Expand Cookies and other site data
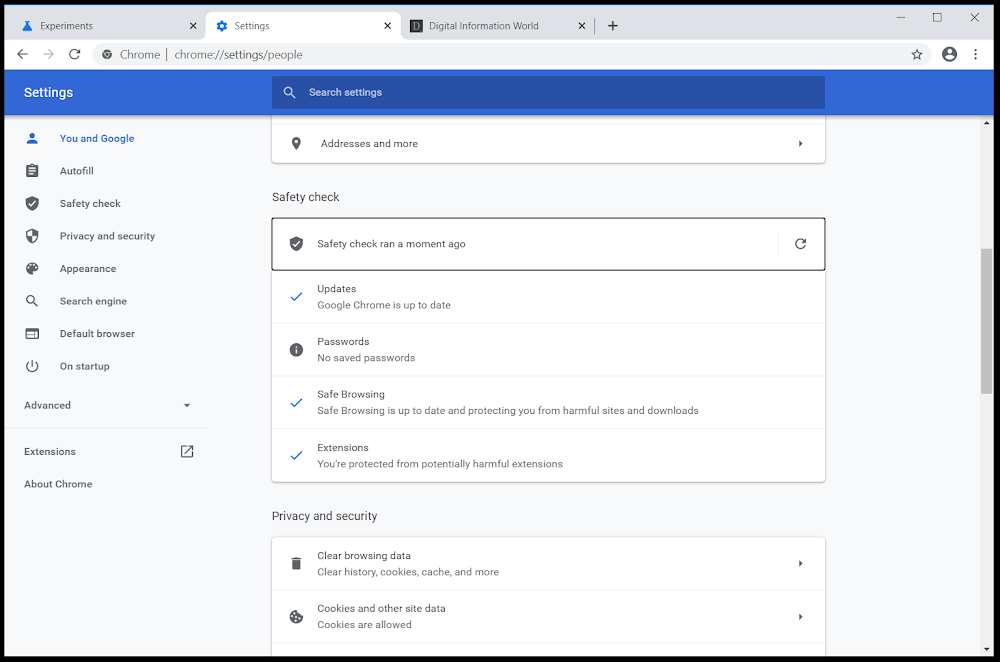Image resolution: width=1000 pixels, height=662 pixels. [800, 616]
